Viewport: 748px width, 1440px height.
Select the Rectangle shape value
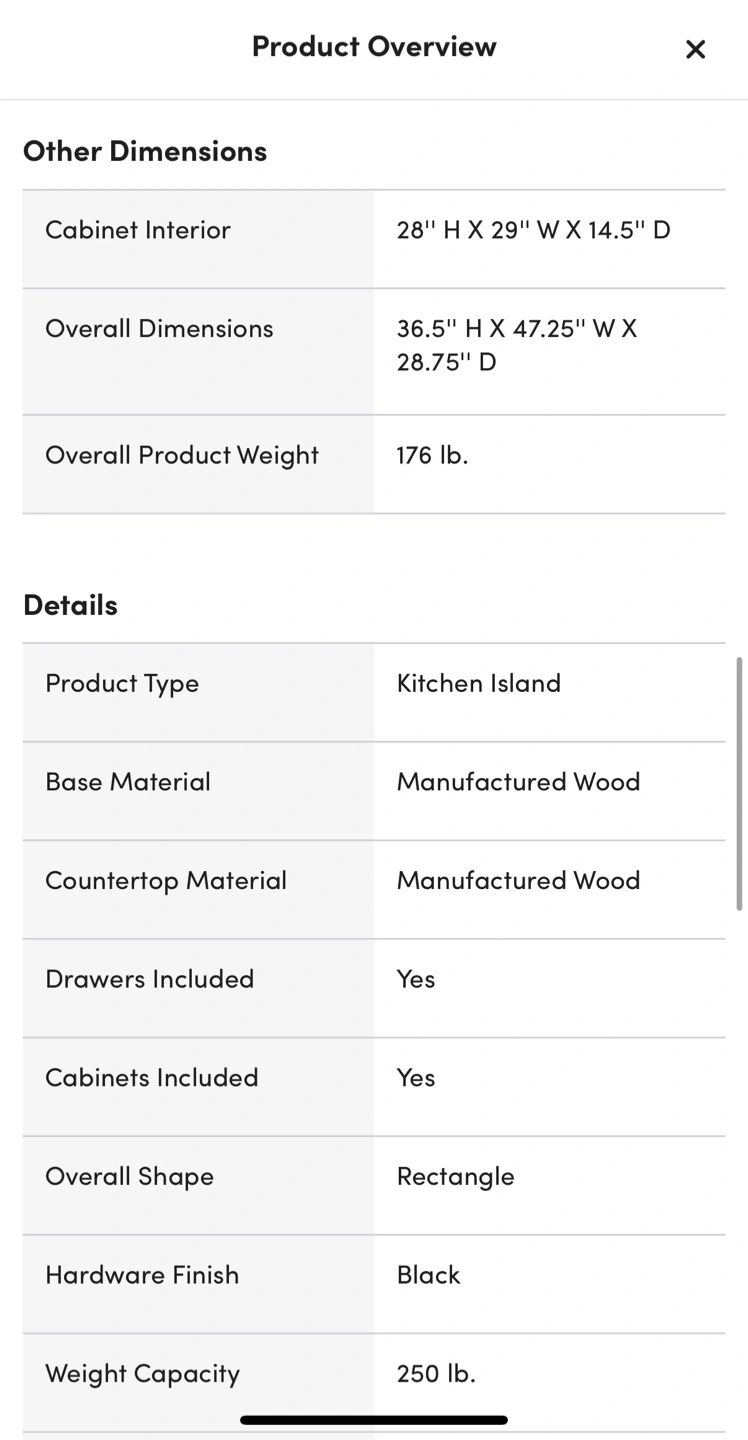(455, 1176)
